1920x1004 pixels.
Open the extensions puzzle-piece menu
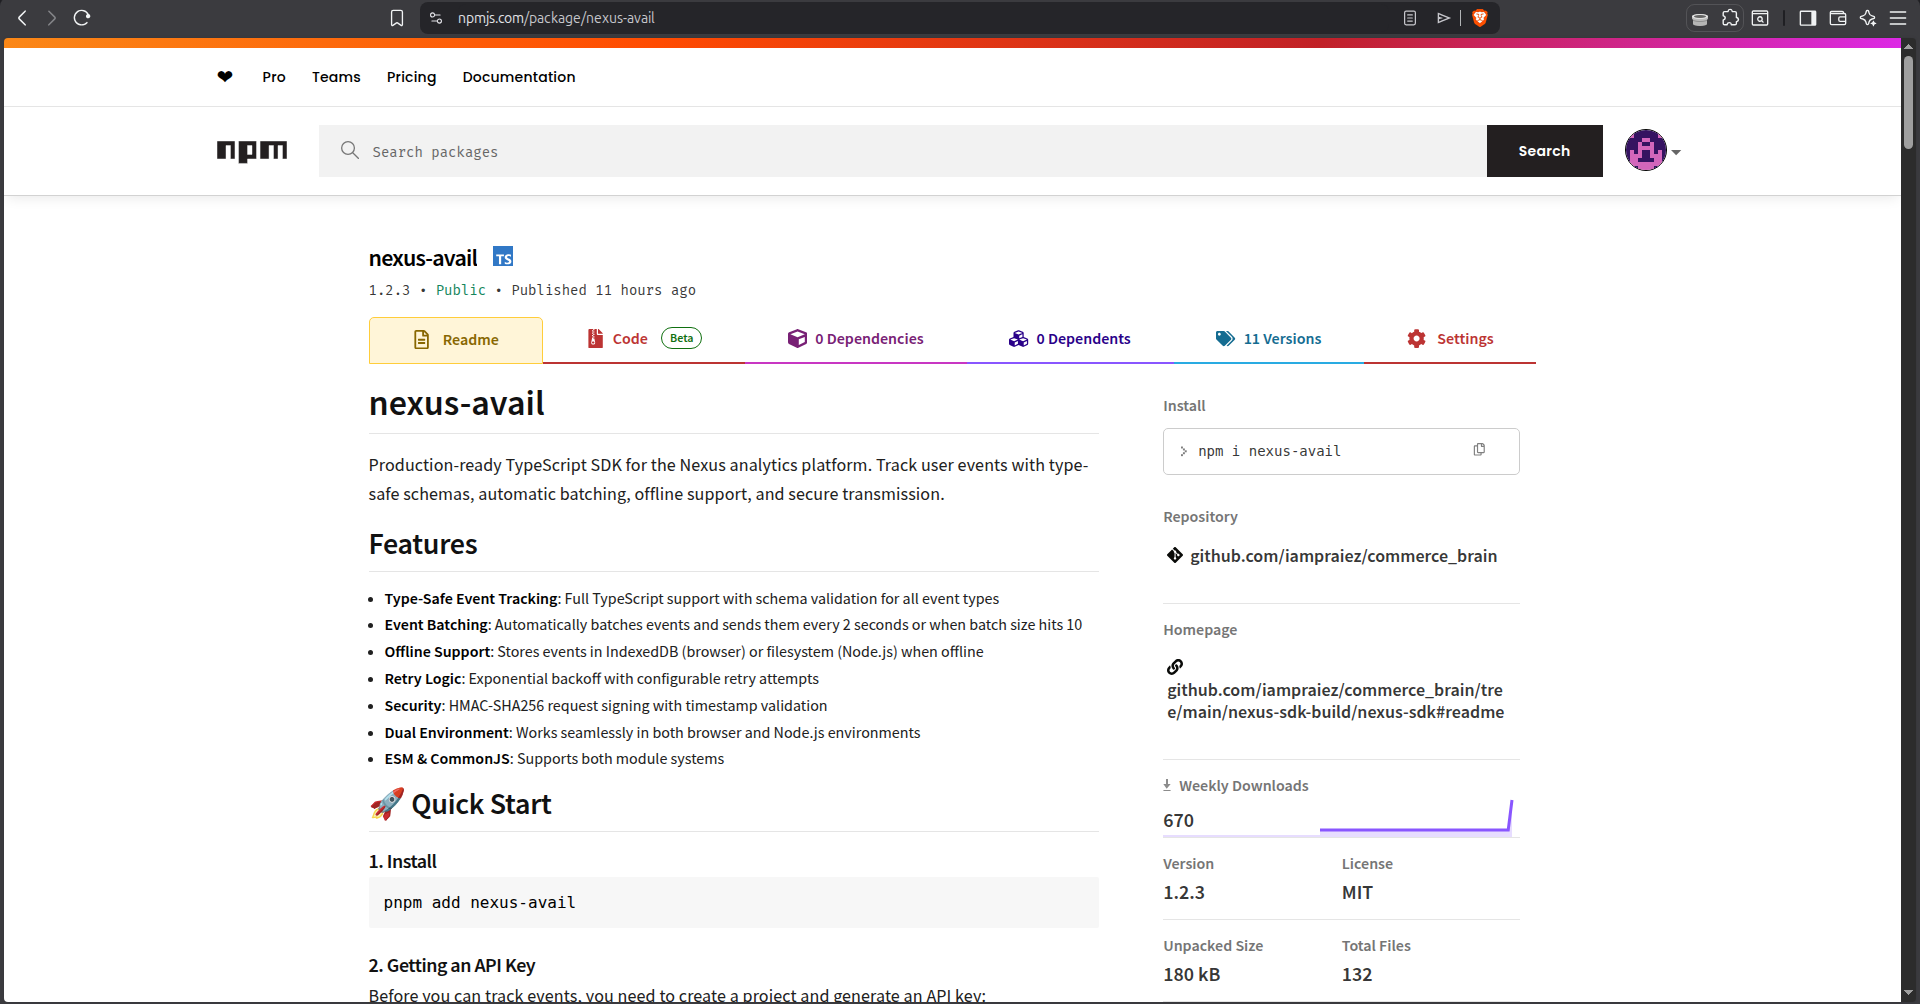coord(1730,18)
